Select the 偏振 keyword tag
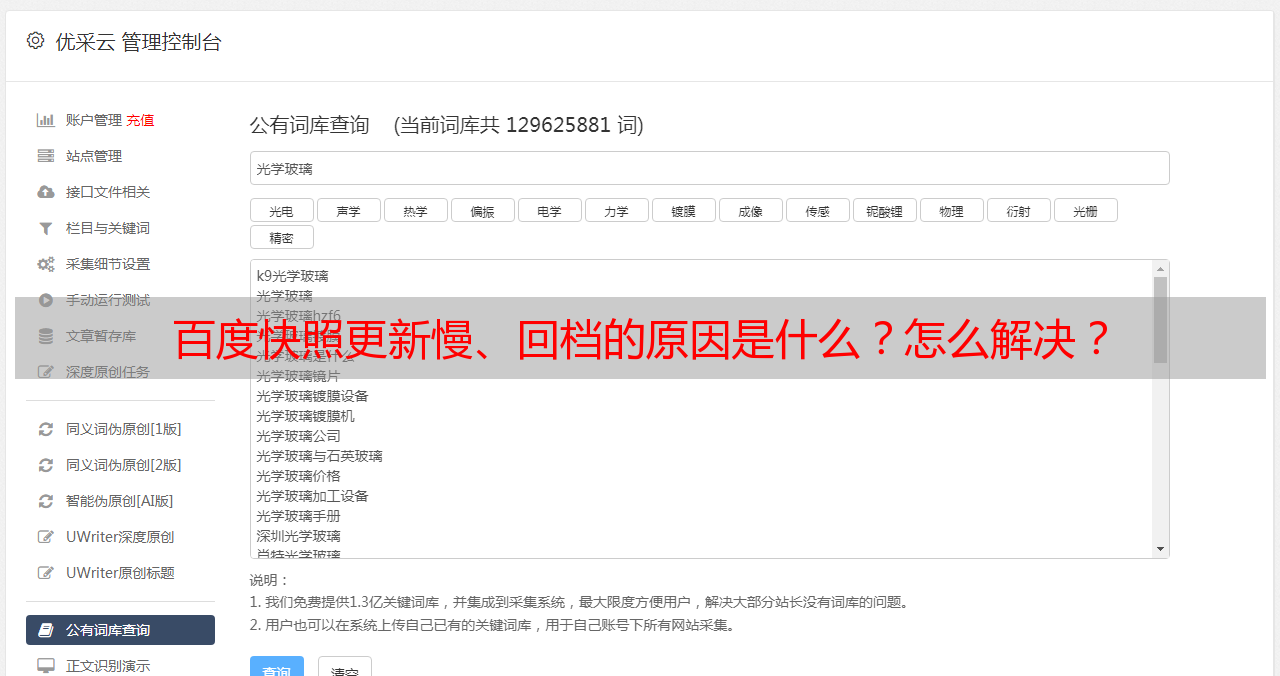The image size is (1280, 676). click(482, 210)
